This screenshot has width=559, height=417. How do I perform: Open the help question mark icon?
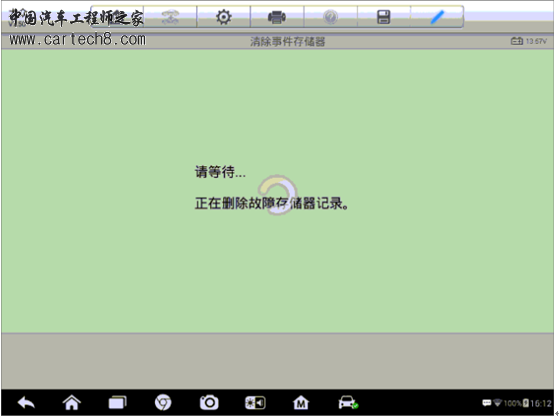point(330,17)
